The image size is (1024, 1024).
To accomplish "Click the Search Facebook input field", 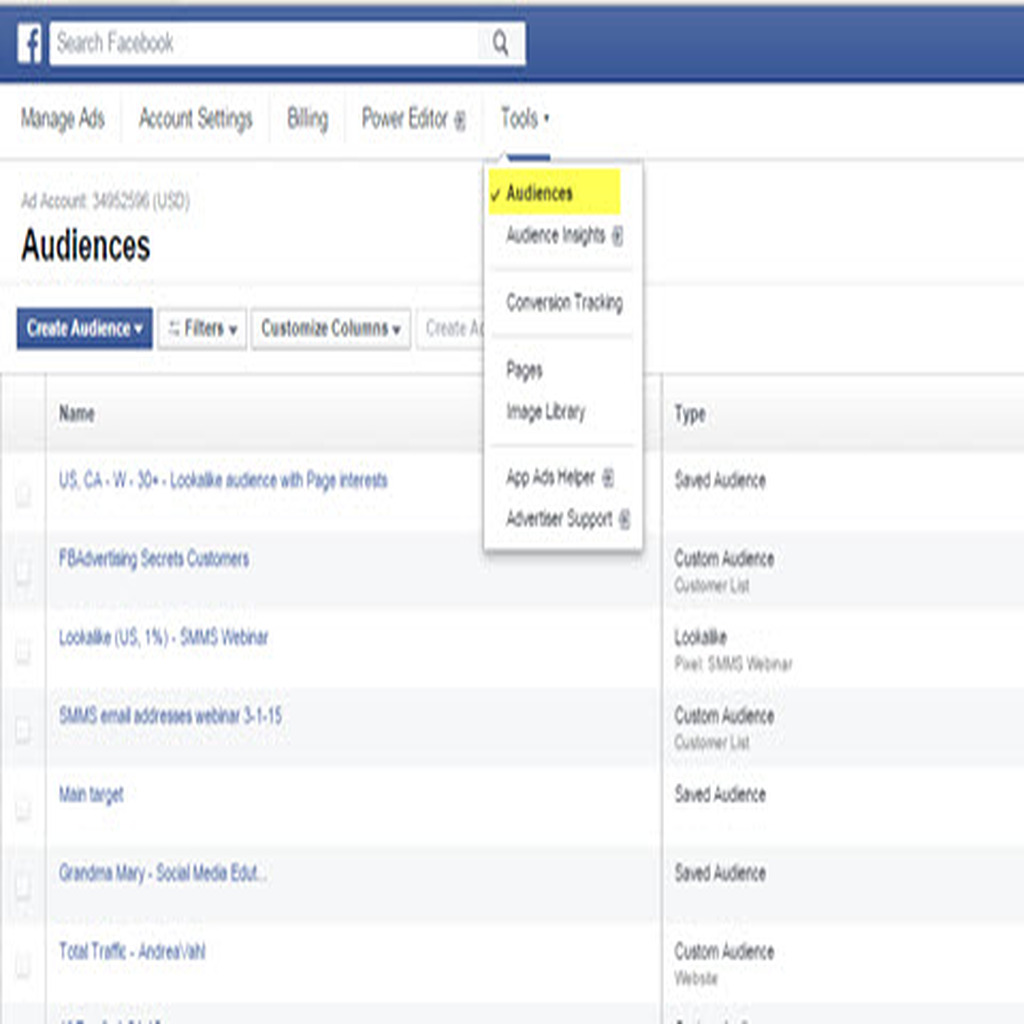I will [x=287, y=43].
